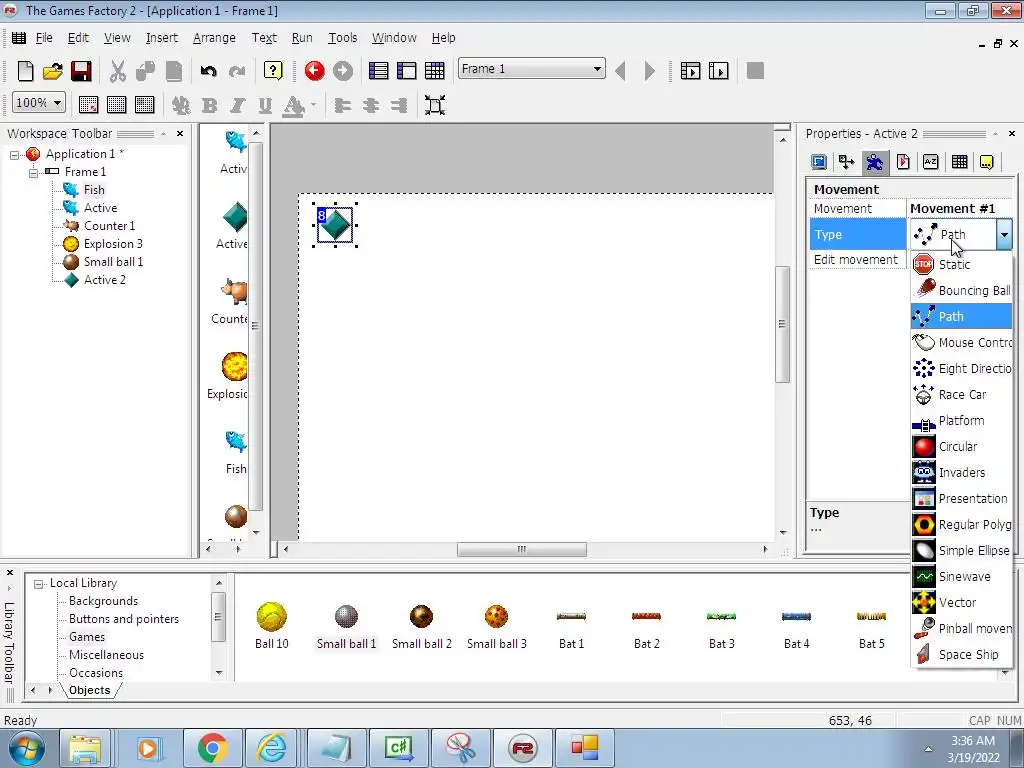Open Chrome from the taskbar
1024x768 pixels.
213,748
